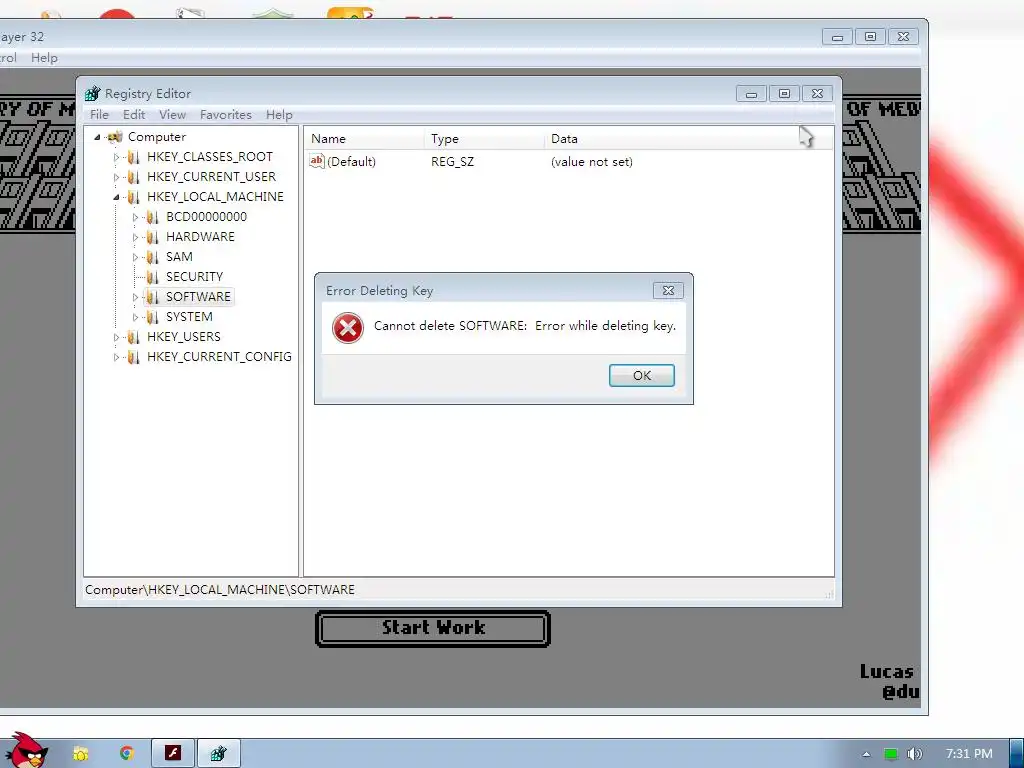Select the HKEY_USERS label
This screenshot has height=768, width=1024.
184,337
